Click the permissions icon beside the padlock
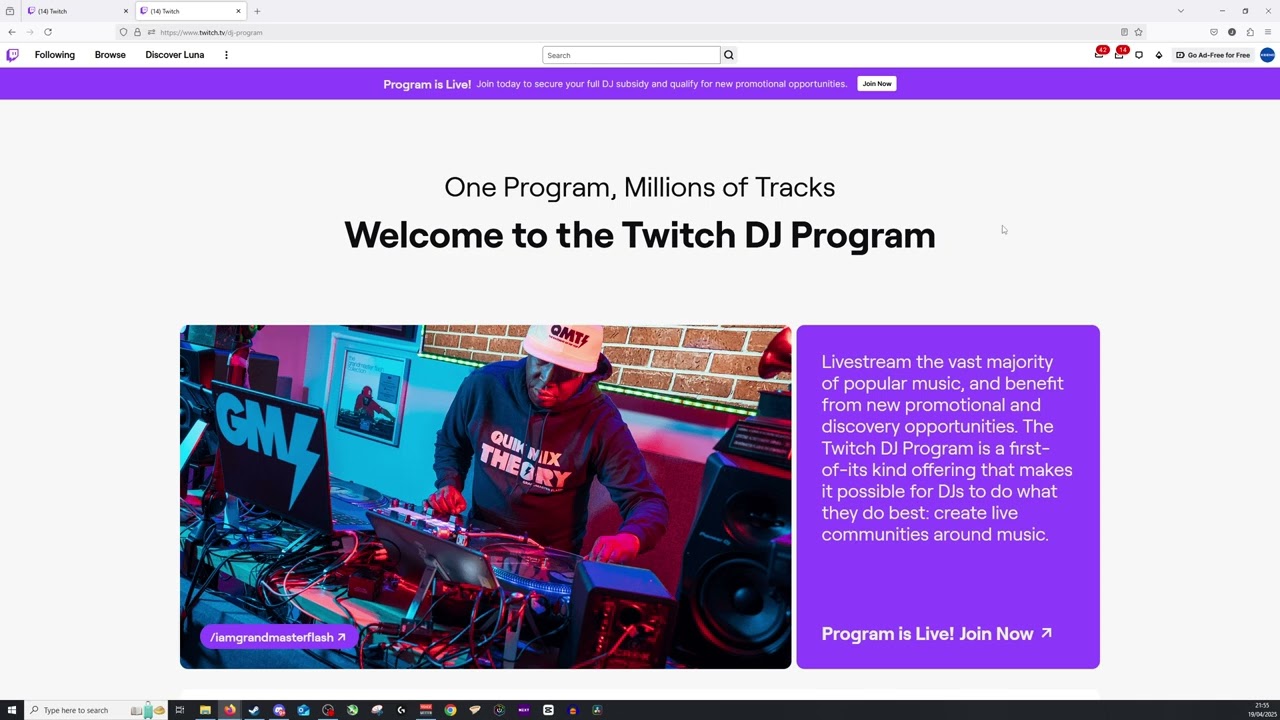1280x720 pixels. pos(151,32)
